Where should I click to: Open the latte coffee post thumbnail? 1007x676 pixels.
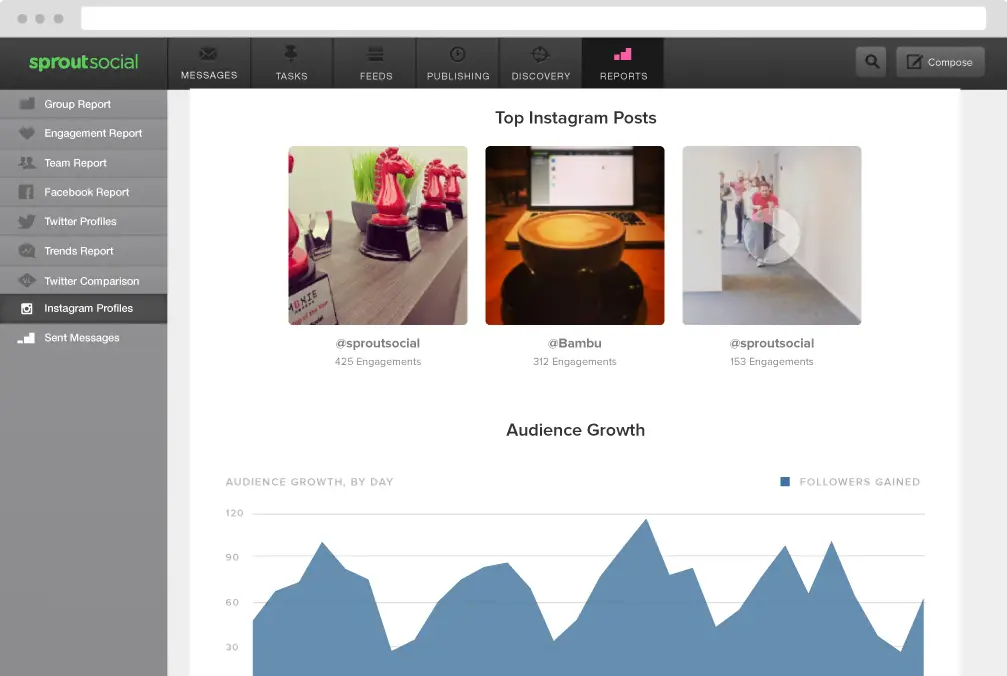(575, 235)
